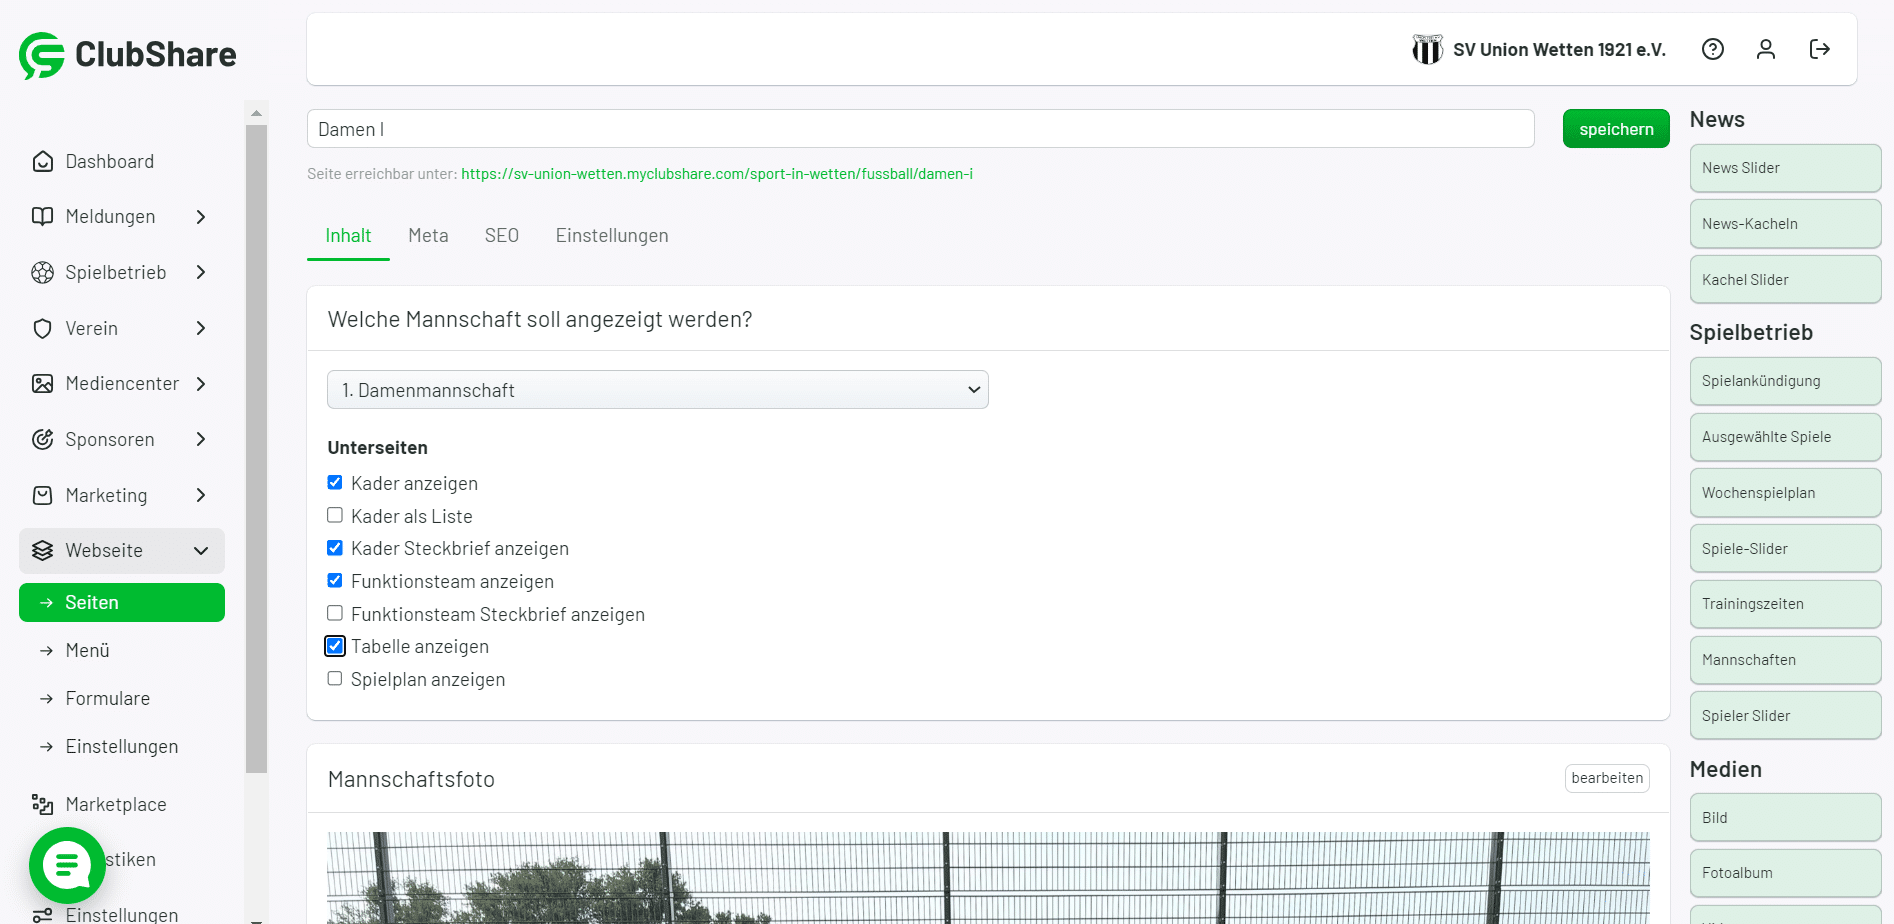Click the SV Union Wetten club crest
Viewport: 1894px width, 924px height.
click(1427, 49)
